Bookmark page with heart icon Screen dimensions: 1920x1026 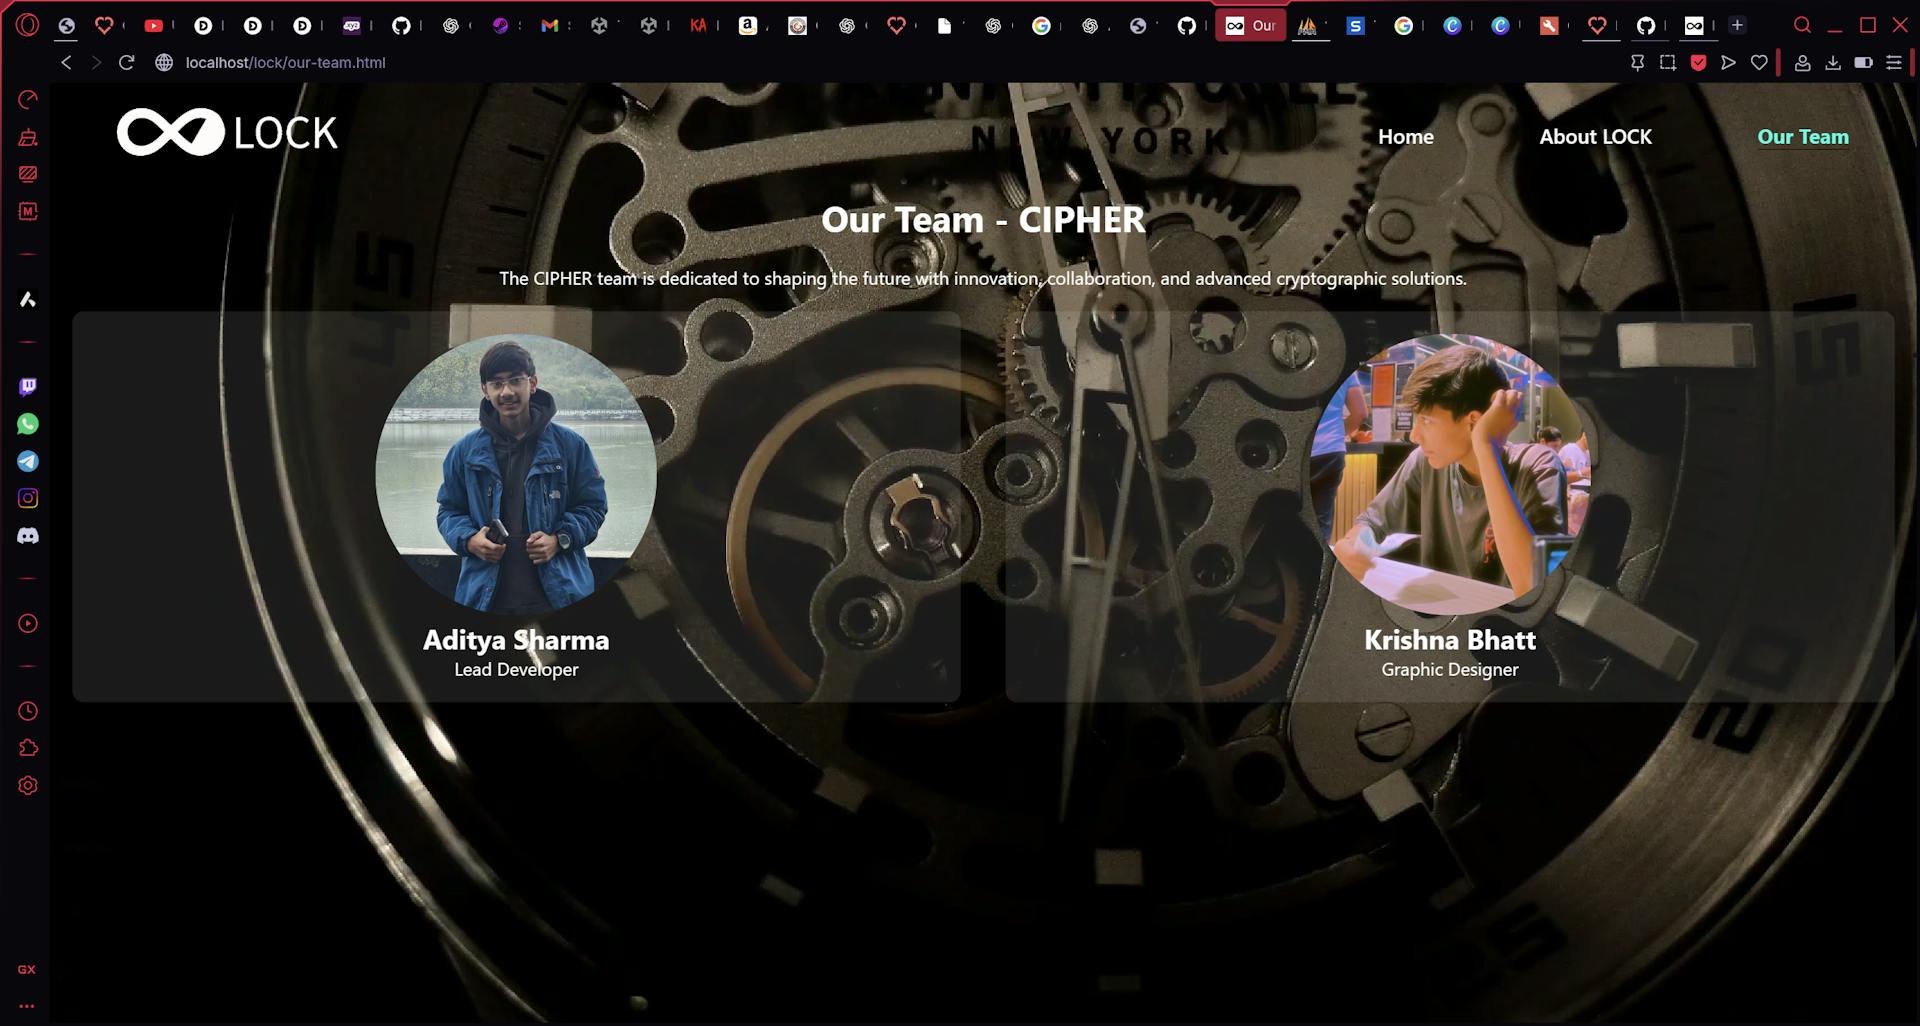point(1759,62)
